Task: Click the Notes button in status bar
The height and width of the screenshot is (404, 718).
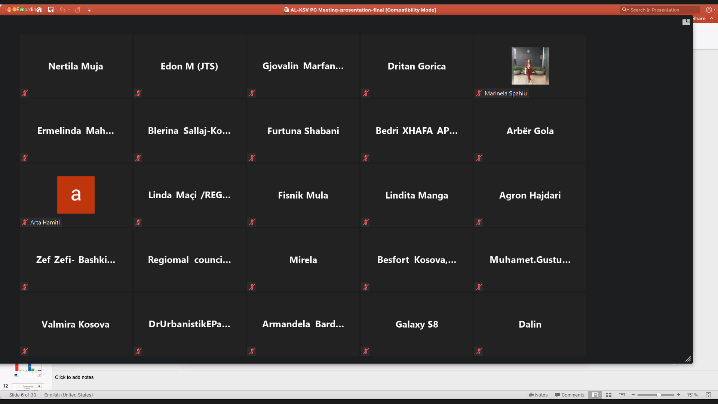Action: click(x=538, y=395)
